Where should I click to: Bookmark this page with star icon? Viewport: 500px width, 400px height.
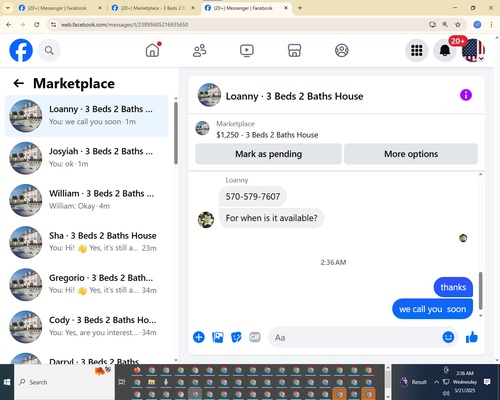[x=458, y=24]
